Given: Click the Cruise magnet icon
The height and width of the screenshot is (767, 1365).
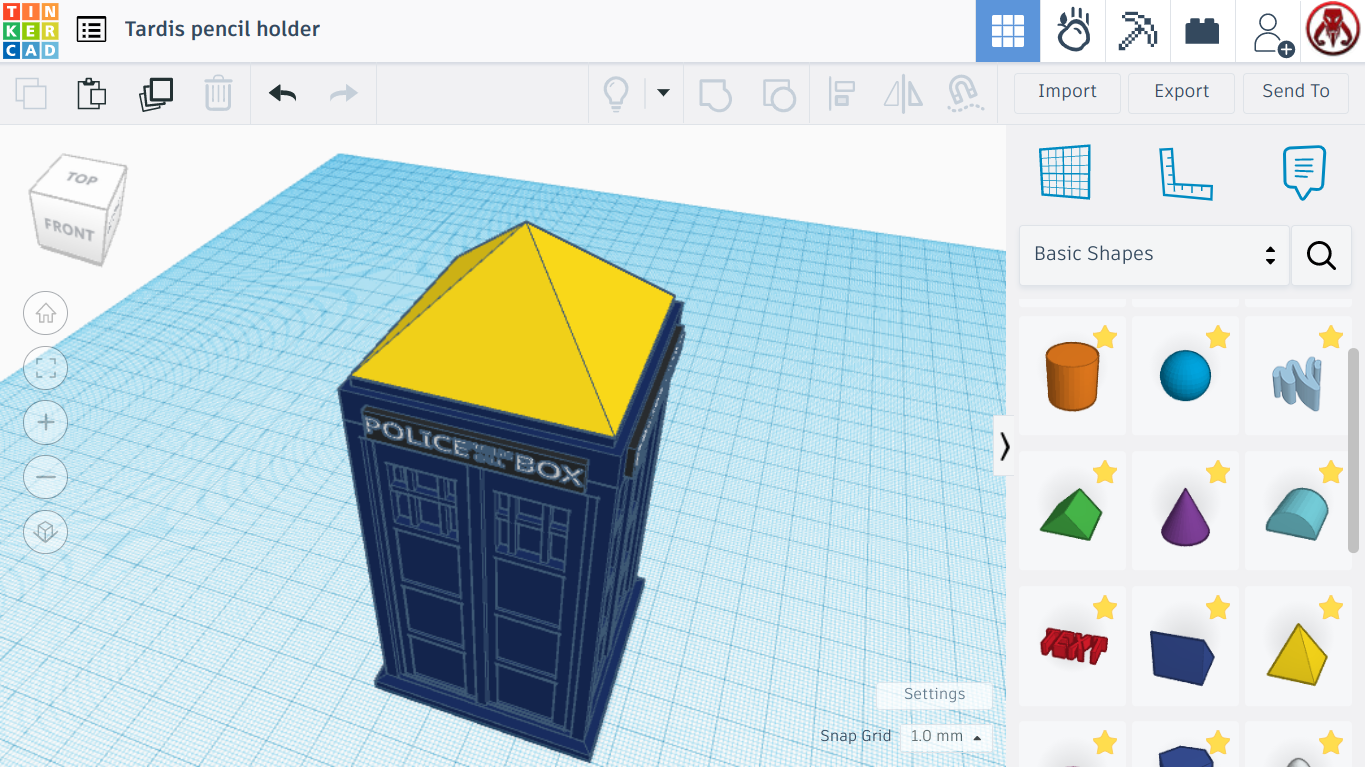Looking at the screenshot, I should click(964, 94).
